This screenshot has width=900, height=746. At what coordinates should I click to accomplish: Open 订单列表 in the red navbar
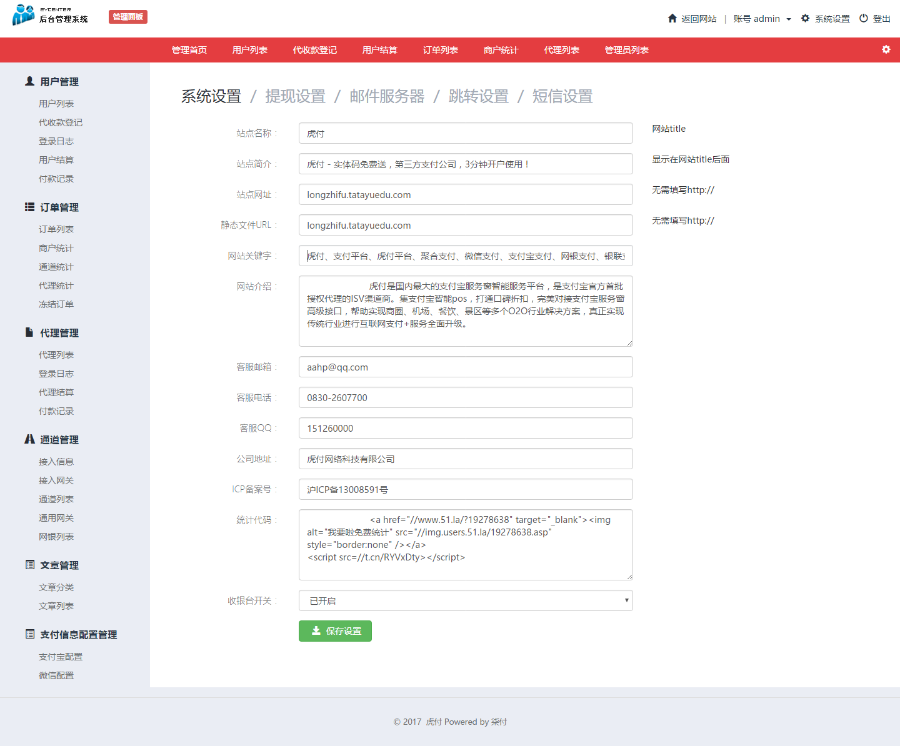pyautogui.click(x=440, y=50)
